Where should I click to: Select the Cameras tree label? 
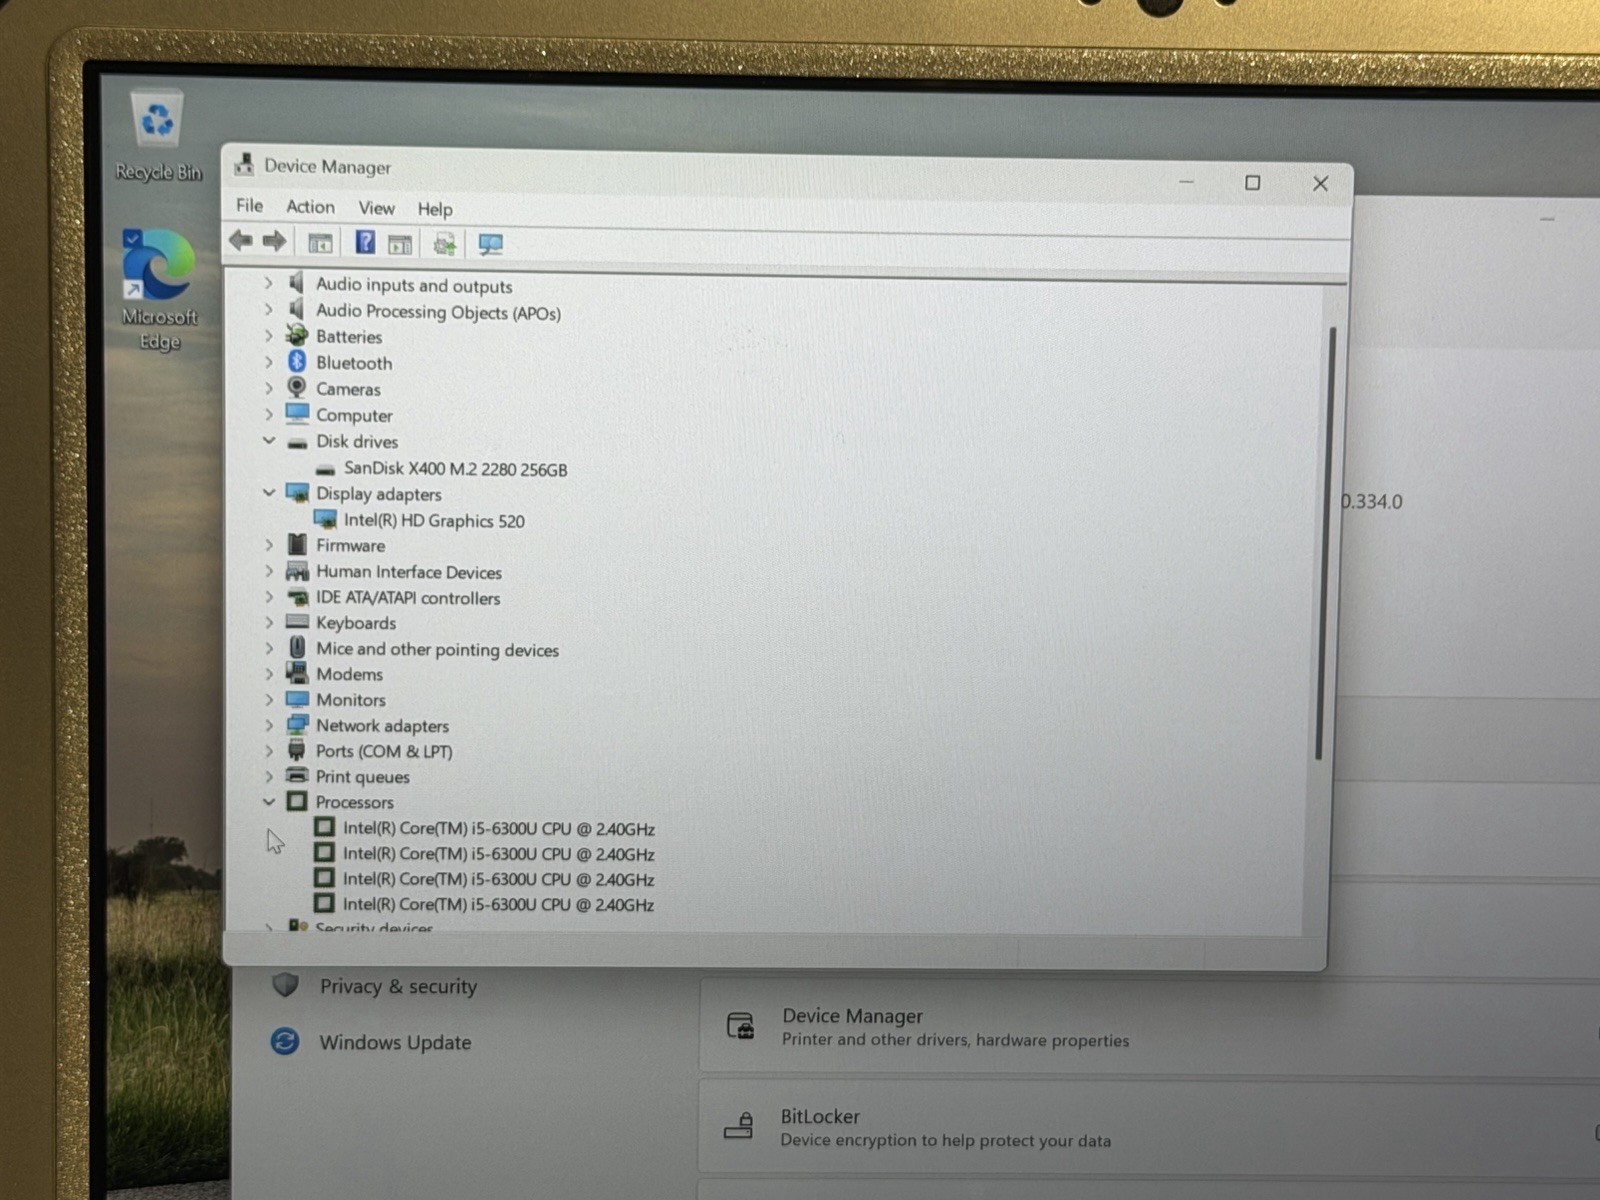(348, 388)
